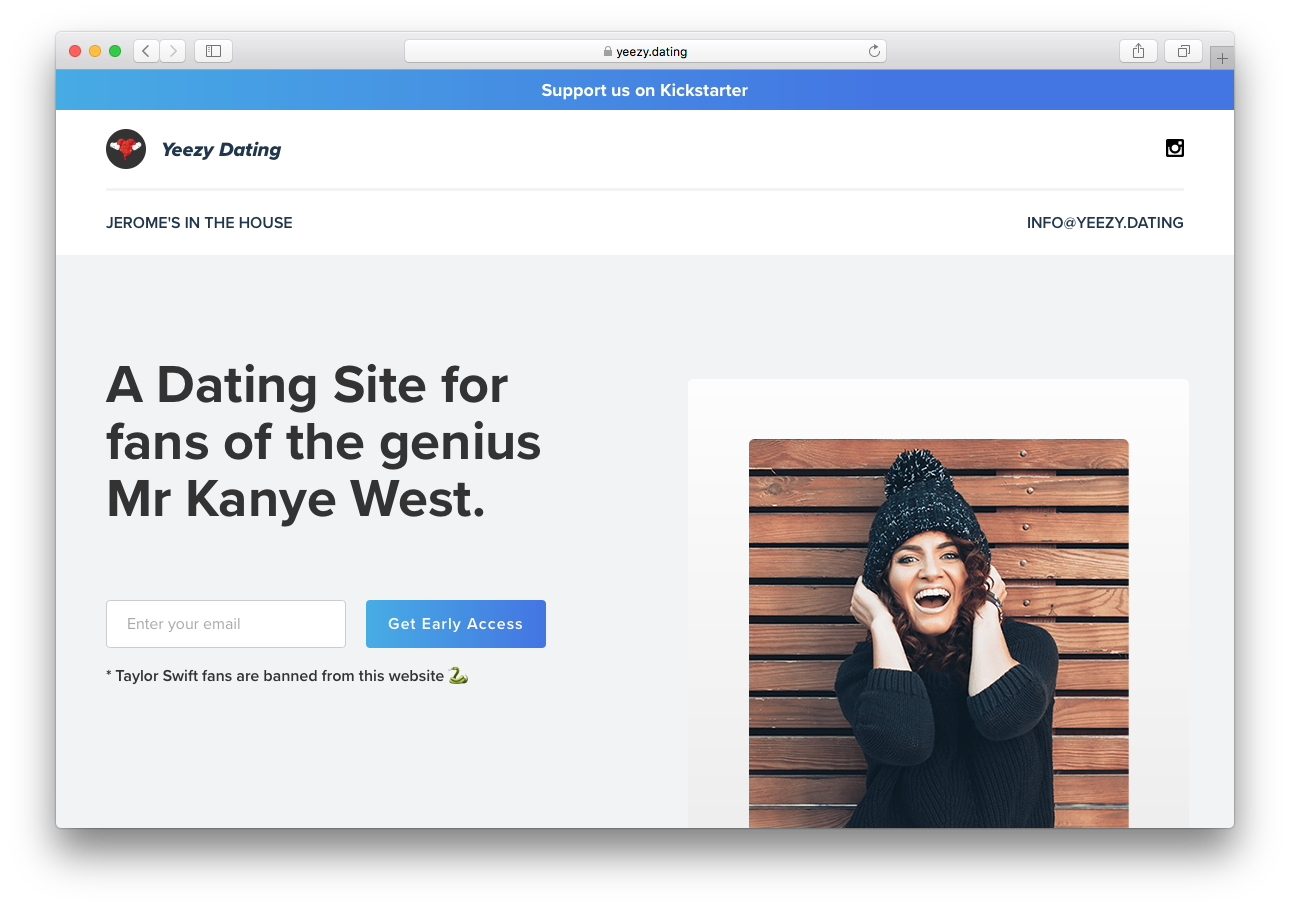Open the Safari share menu
The height and width of the screenshot is (908, 1290).
pos(1138,51)
